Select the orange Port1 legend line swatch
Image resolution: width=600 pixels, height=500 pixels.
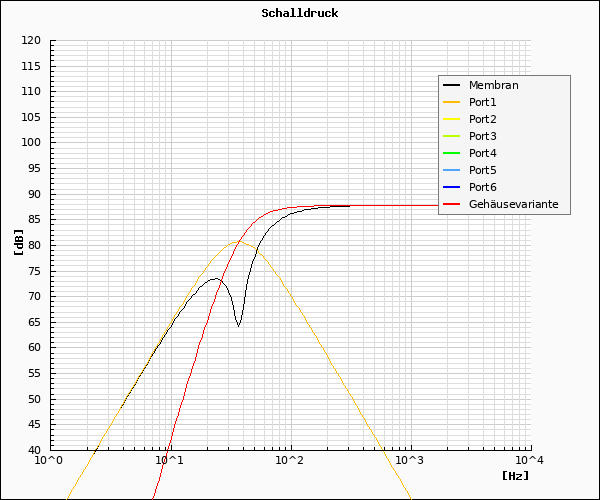click(452, 102)
